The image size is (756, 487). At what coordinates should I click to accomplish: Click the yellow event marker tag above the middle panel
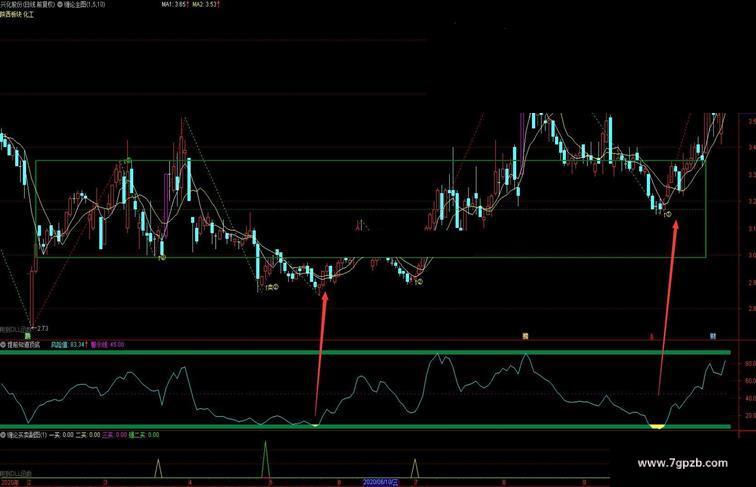(525, 336)
